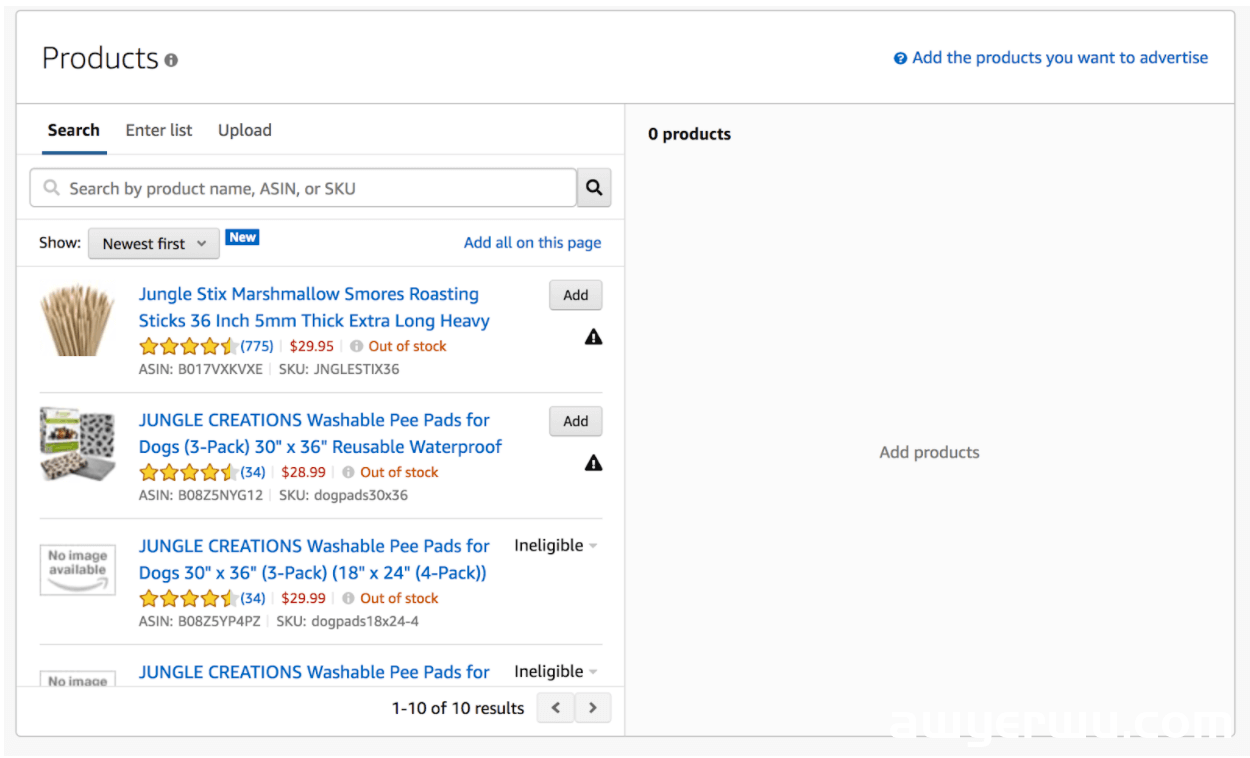This screenshot has height=758, width=1250.
Task: Add the Jungle Stix Marshmallow Sticks product
Action: (x=576, y=295)
